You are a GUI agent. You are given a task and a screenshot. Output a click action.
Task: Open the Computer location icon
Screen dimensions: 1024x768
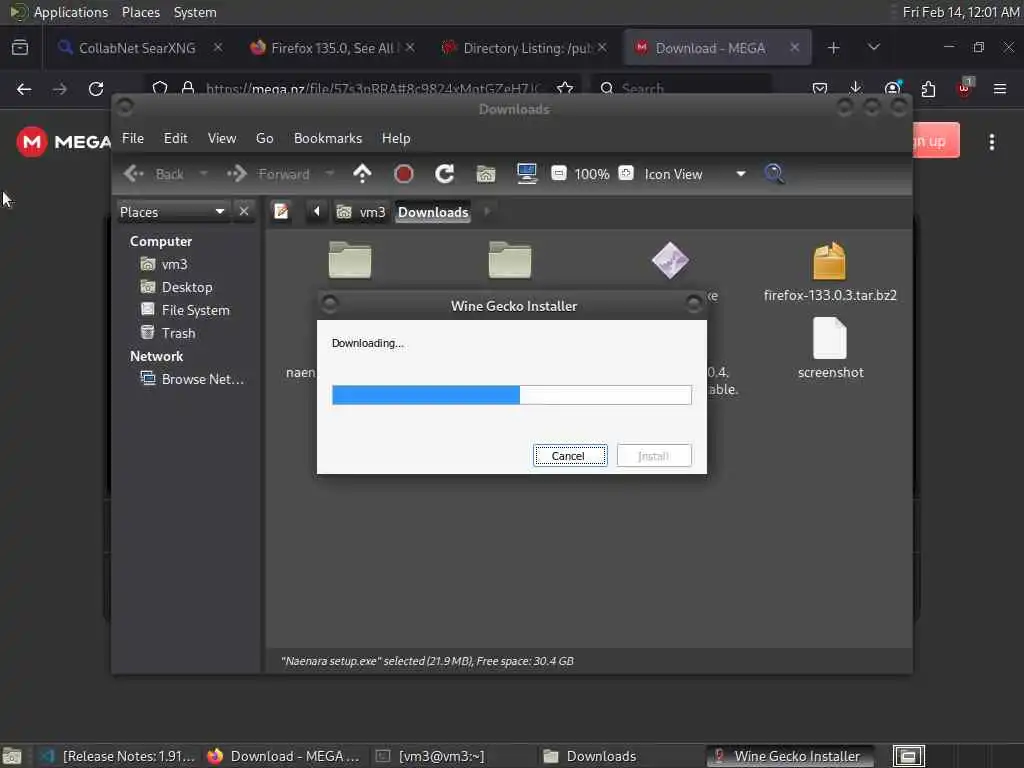tap(526, 174)
